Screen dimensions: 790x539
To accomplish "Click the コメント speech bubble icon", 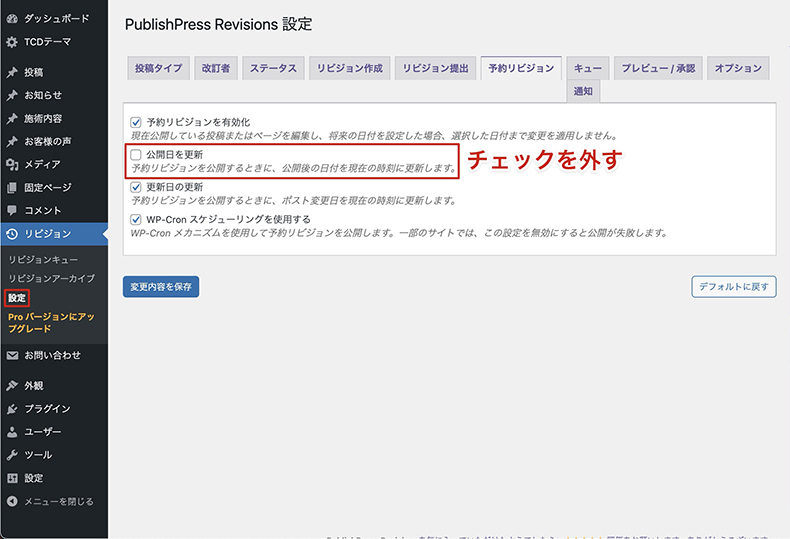I will [x=12, y=211].
